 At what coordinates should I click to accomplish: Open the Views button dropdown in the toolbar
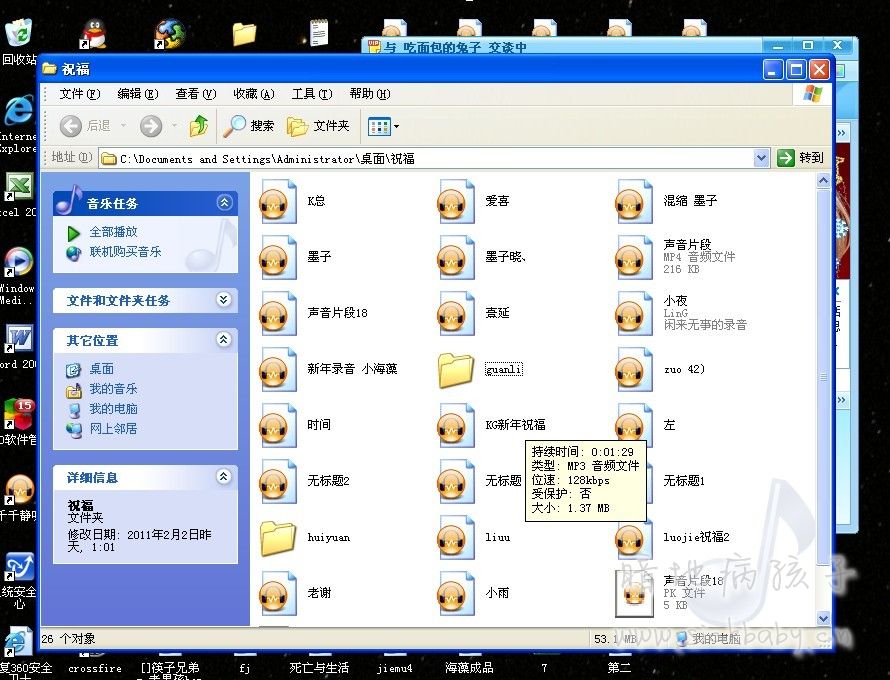tap(394, 126)
